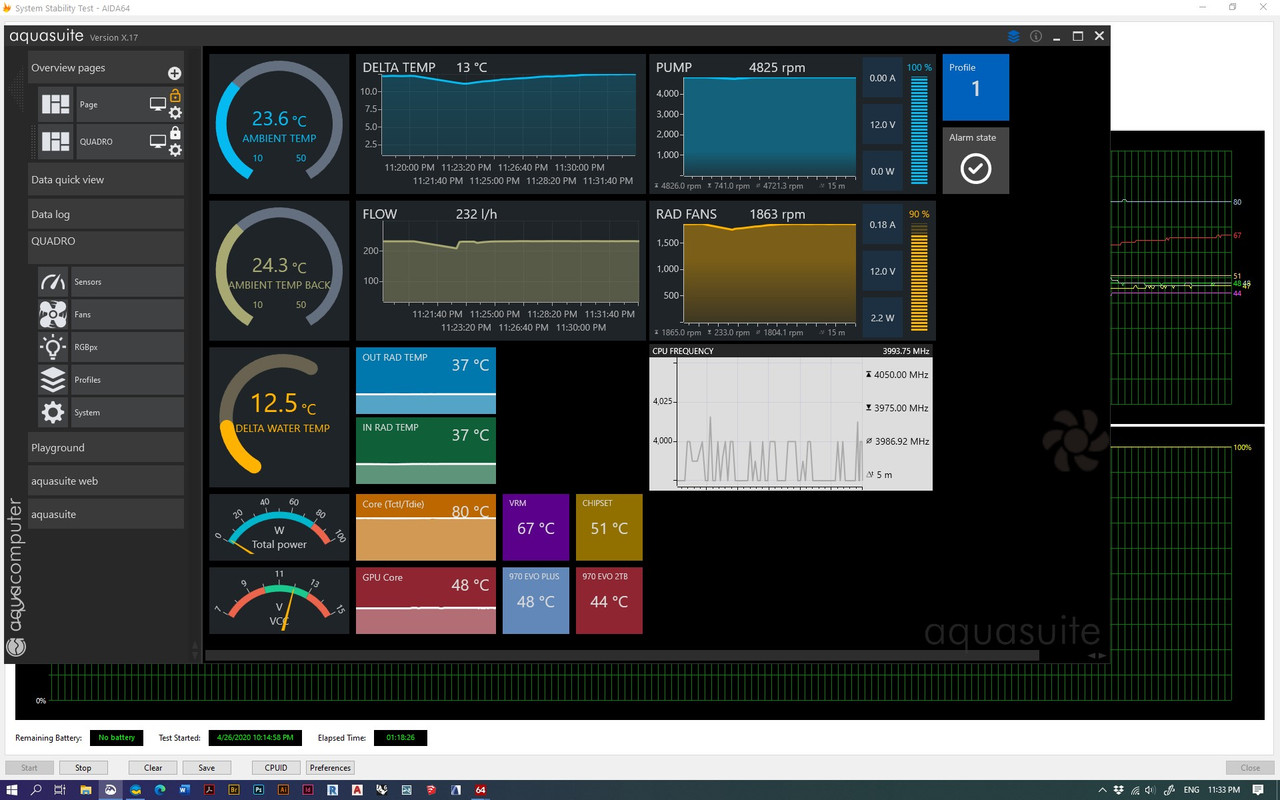Click the QUADRO overview thumbnail icon
Image resolution: width=1280 pixels, height=800 pixels.
click(56, 142)
